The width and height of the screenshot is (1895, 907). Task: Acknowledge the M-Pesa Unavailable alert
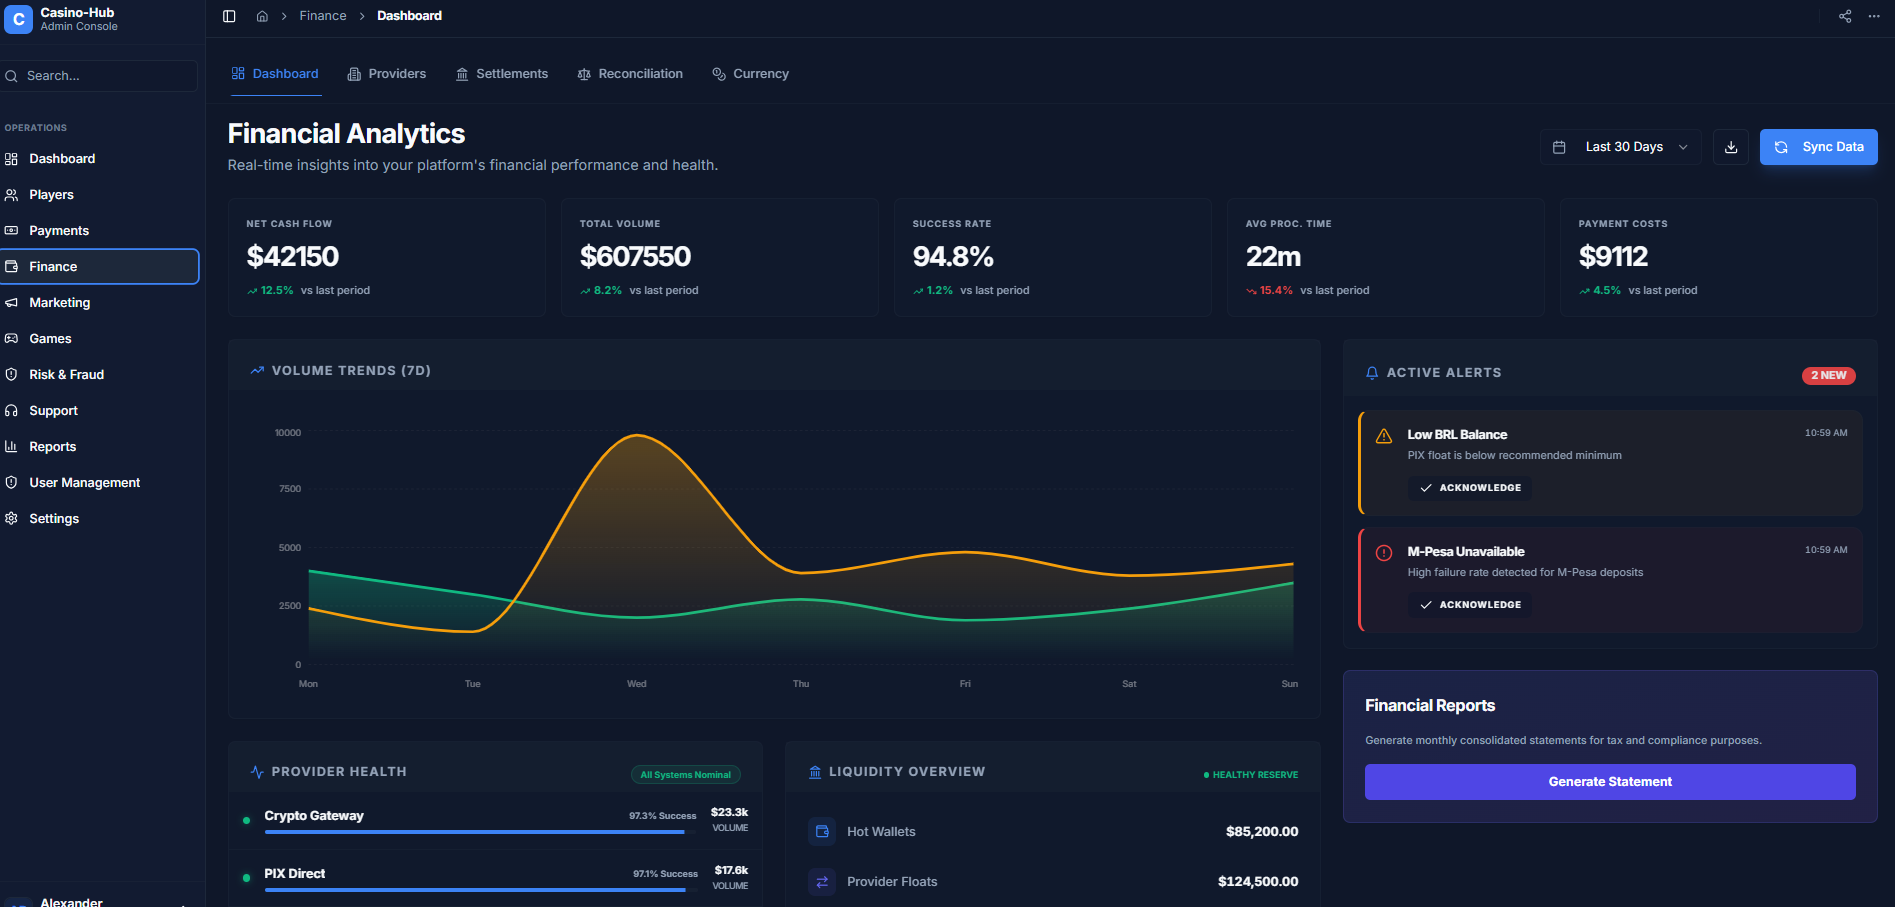(x=1469, y=604)
